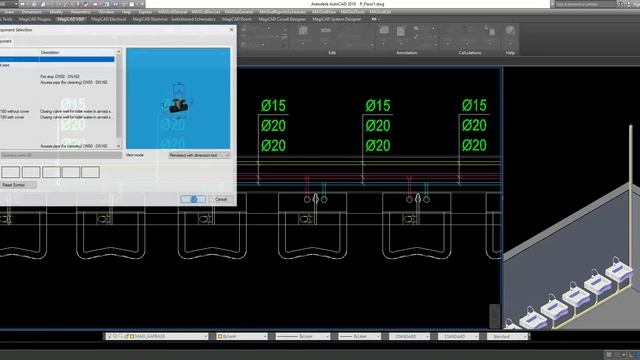This screenshot has height=360, width=640.
Task: Open the MagiCAD Plugins ribbon tab
Action: pos(35,19)
